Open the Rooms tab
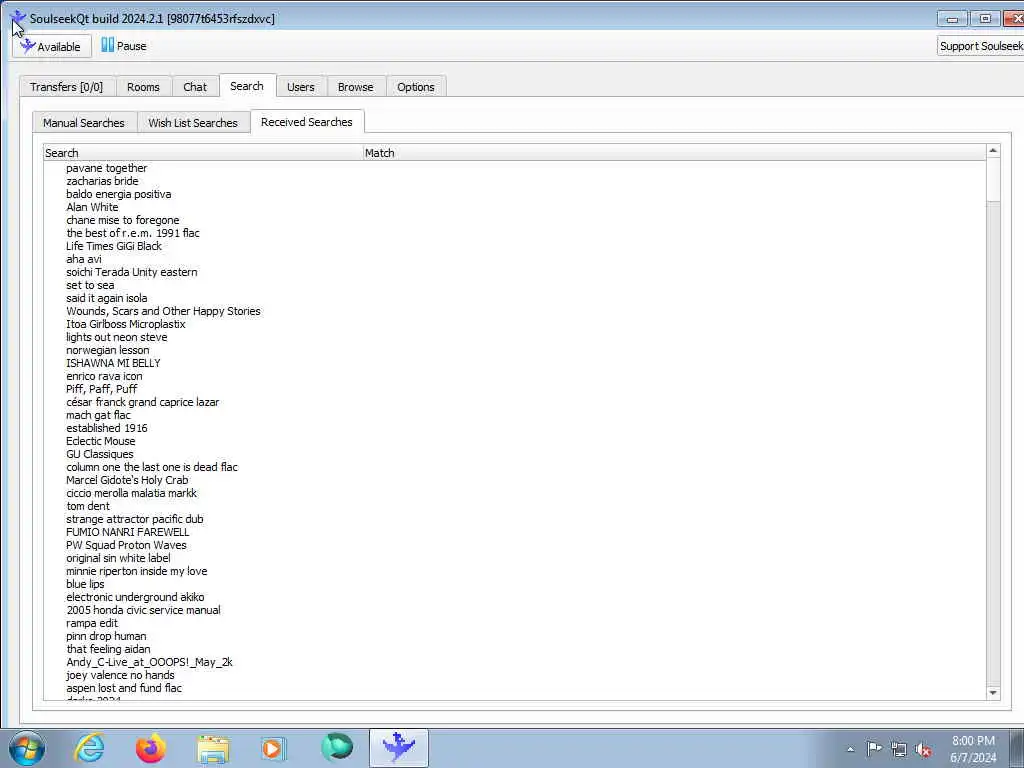 tap(143, 87)
